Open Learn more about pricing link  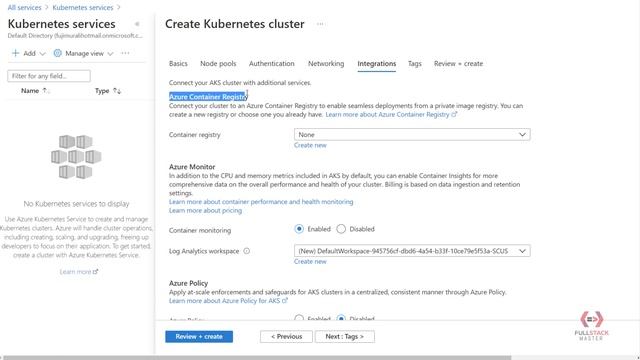coord(205,211)
